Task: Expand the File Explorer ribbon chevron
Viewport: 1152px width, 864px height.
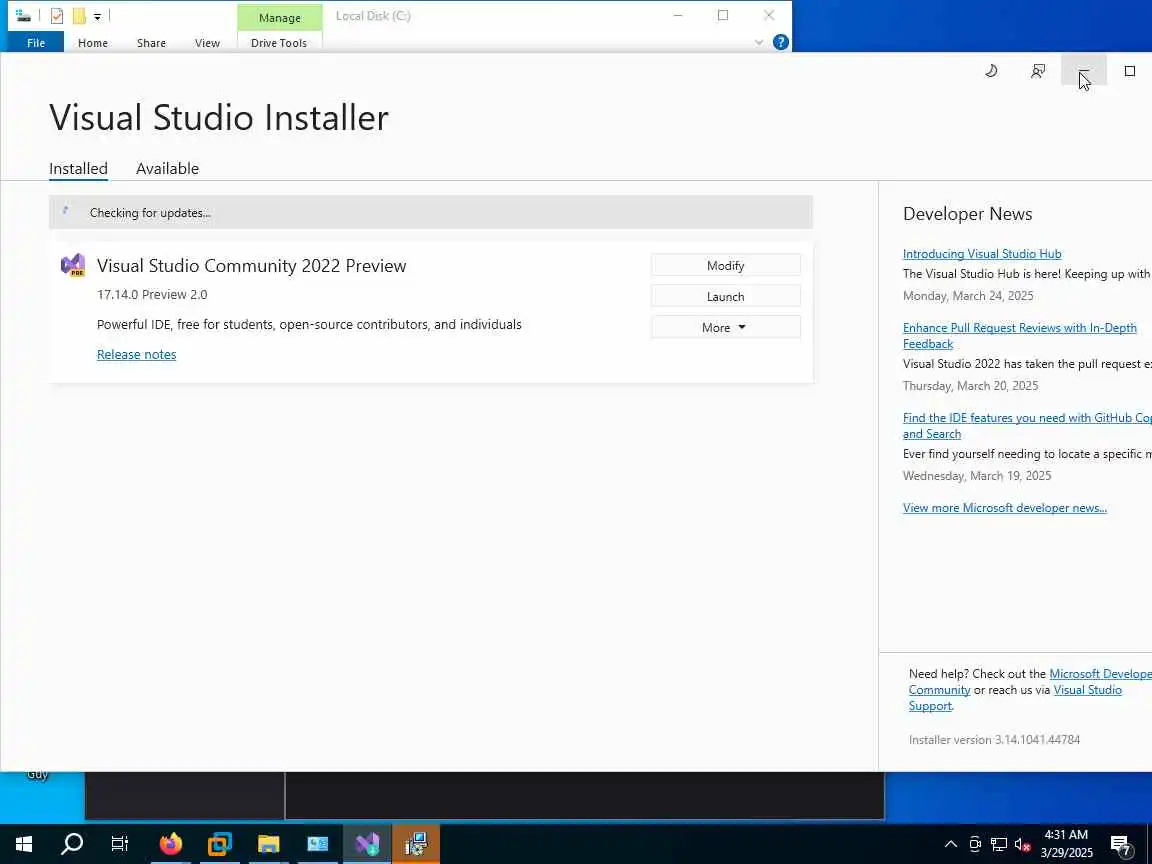Action: click(759, 43)
